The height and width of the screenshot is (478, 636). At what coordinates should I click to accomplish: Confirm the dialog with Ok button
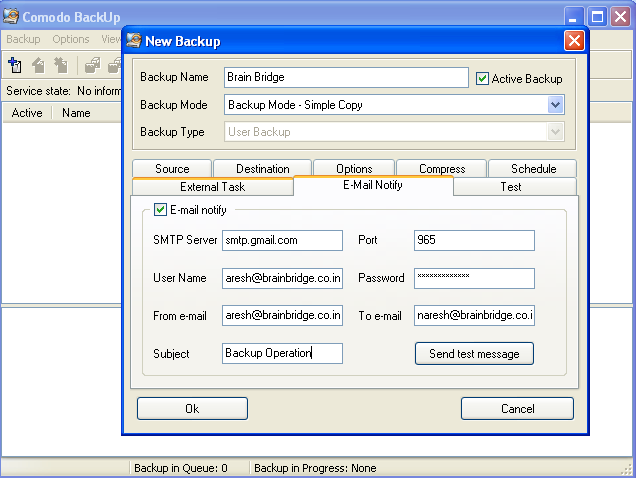(x=192, y=408)
